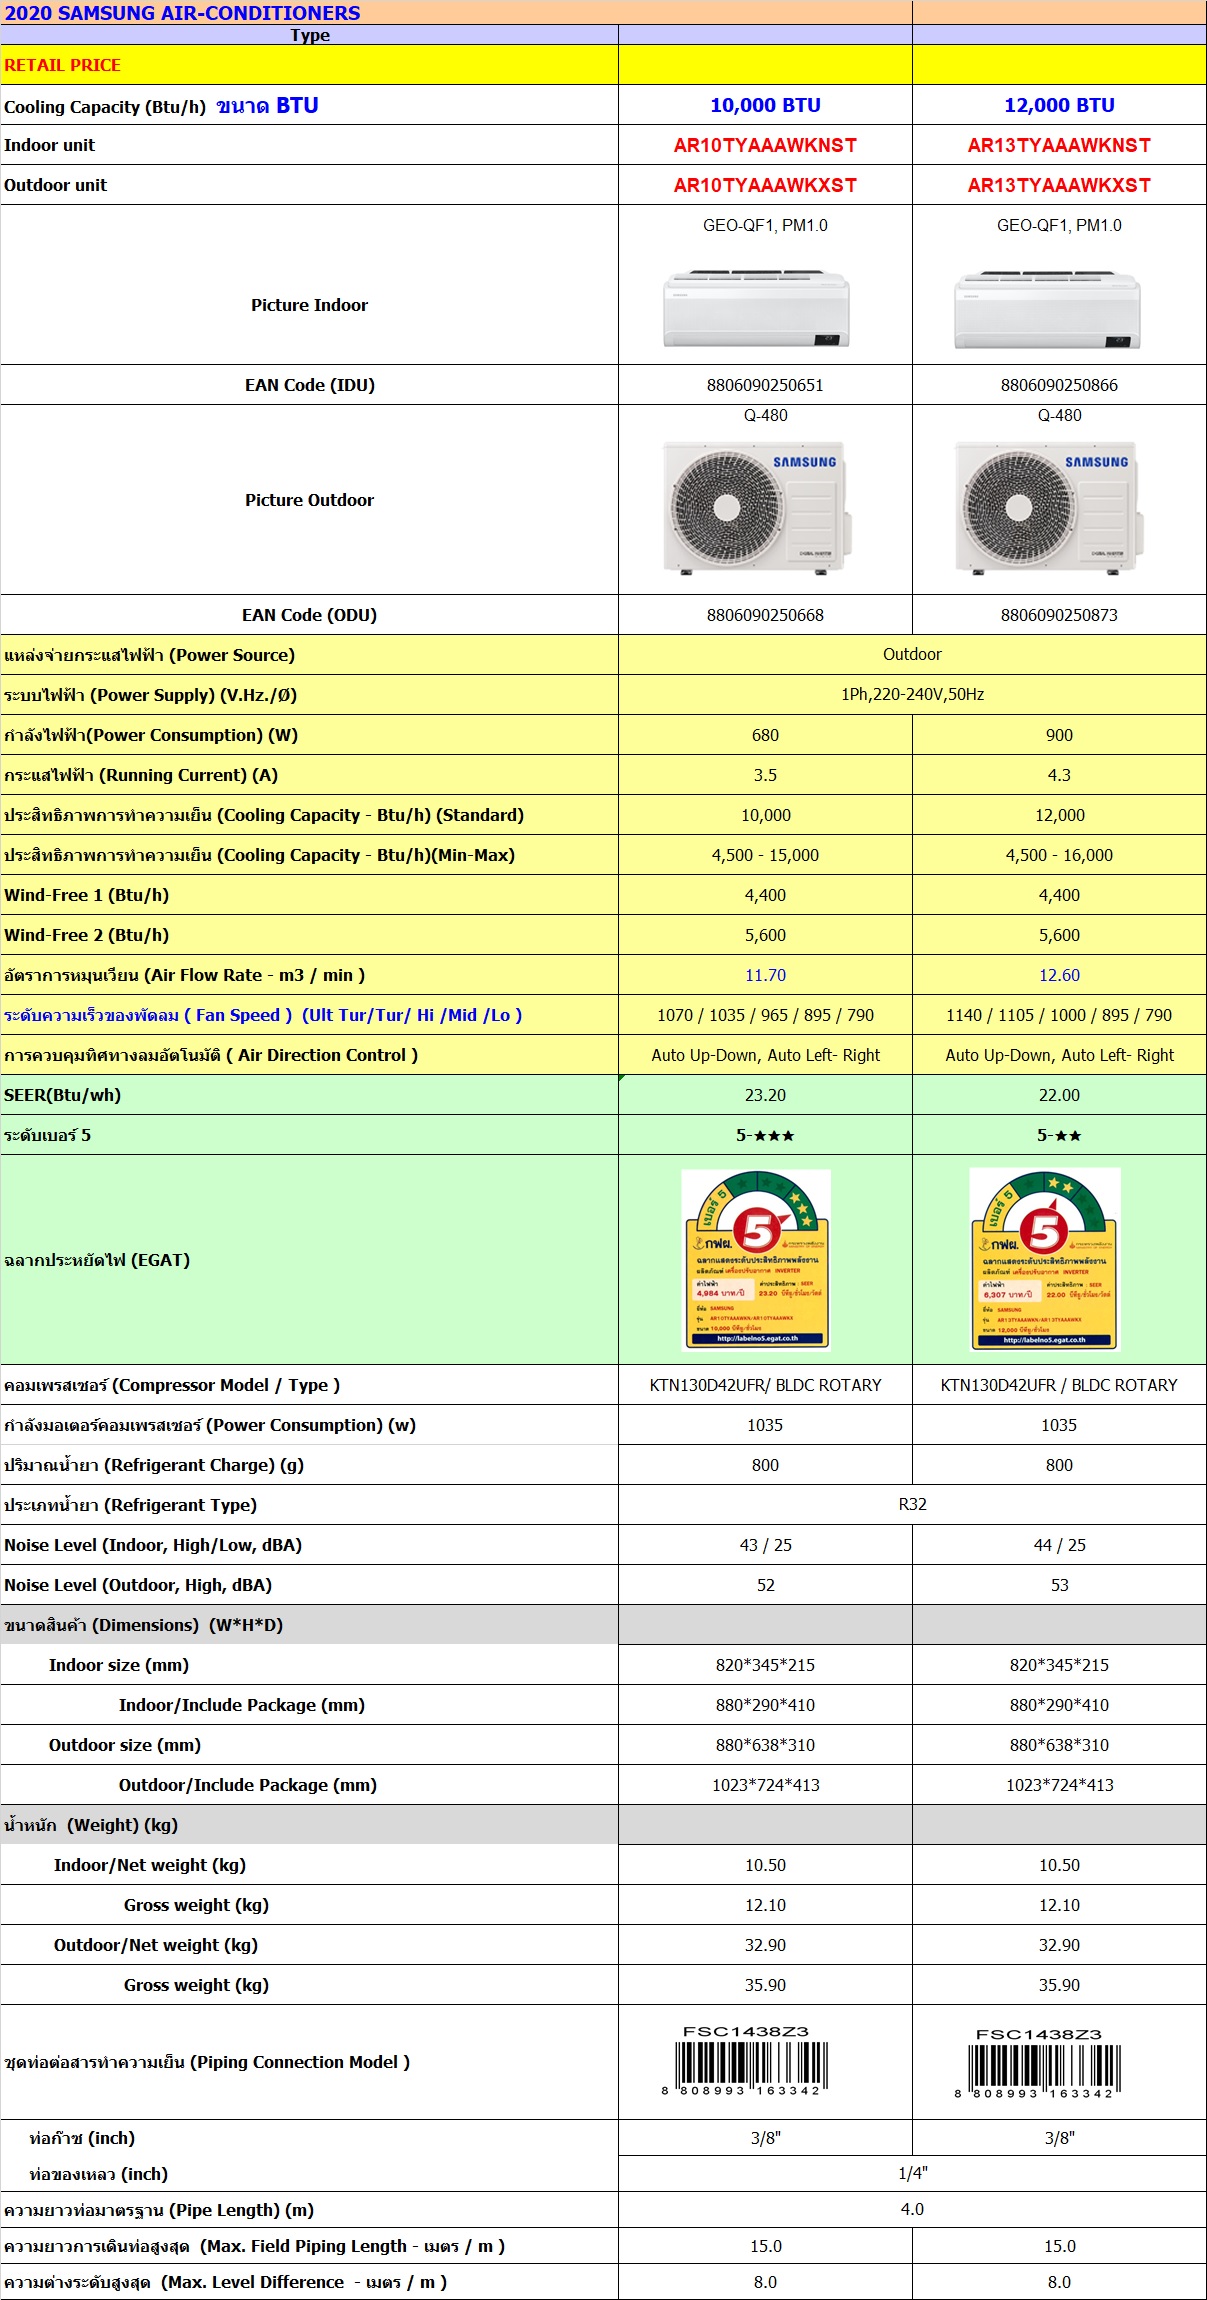This screenshot has width=1207, height=2300.
Task: Select ODU EAN code '8806090250873'
Action: [x=1059, y=615]
